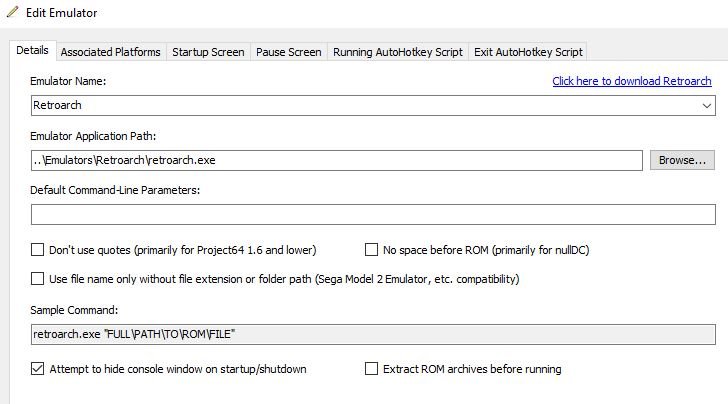This screenshot has height=404, width=728.
Task: Open the Exit AutoHotkey Script tab
Action: coord(528,52)
